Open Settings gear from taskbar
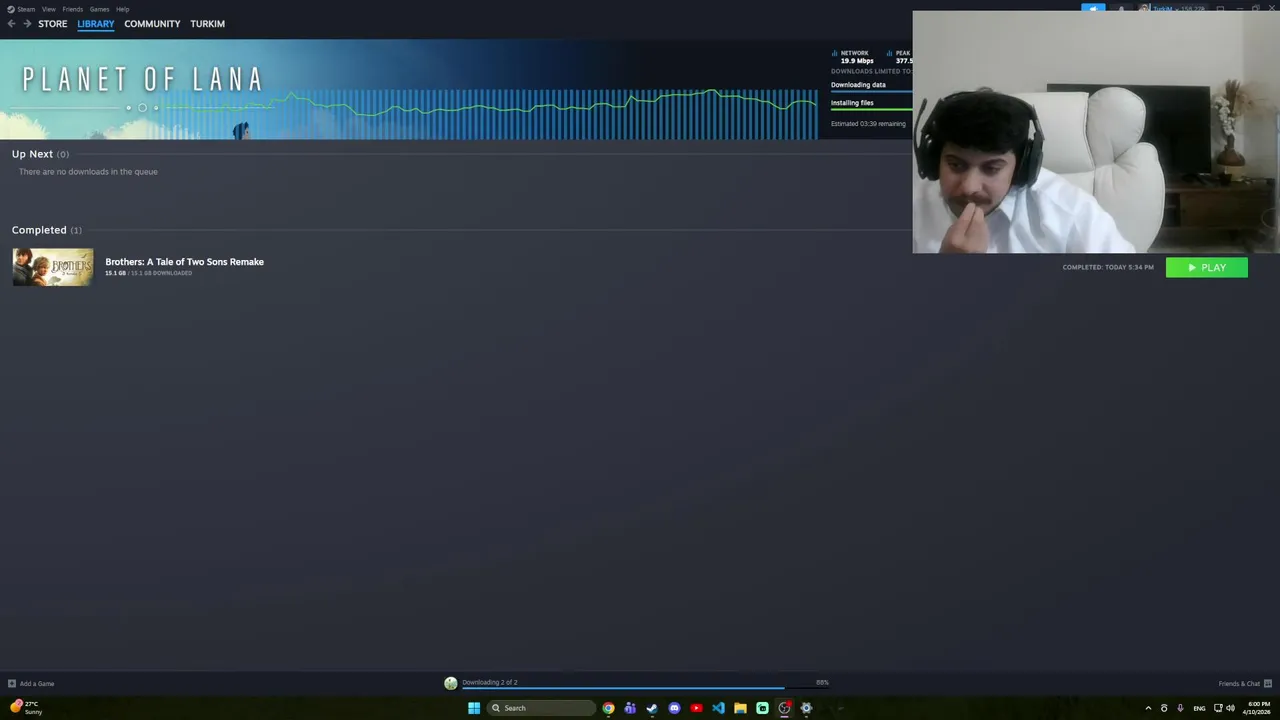This screenshot has width=1280, height=720. pyautogui.click(x=806, y=708)
